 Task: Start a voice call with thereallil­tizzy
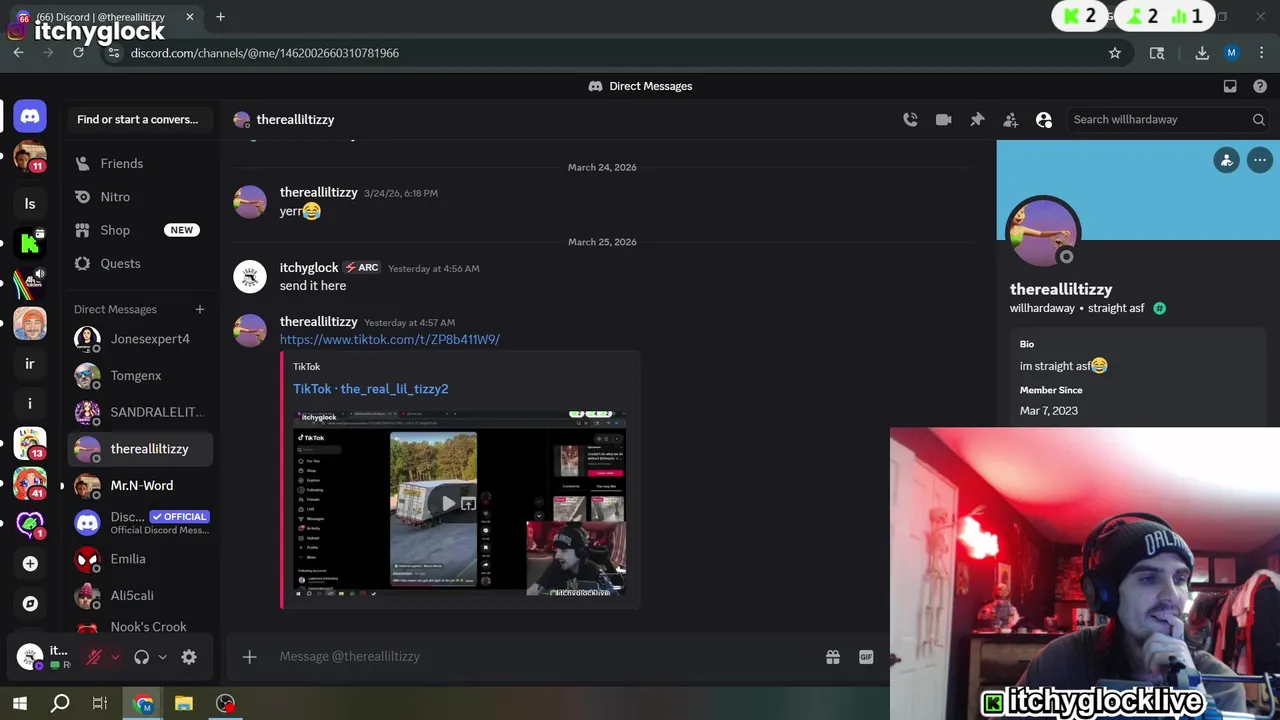[910, 119]
